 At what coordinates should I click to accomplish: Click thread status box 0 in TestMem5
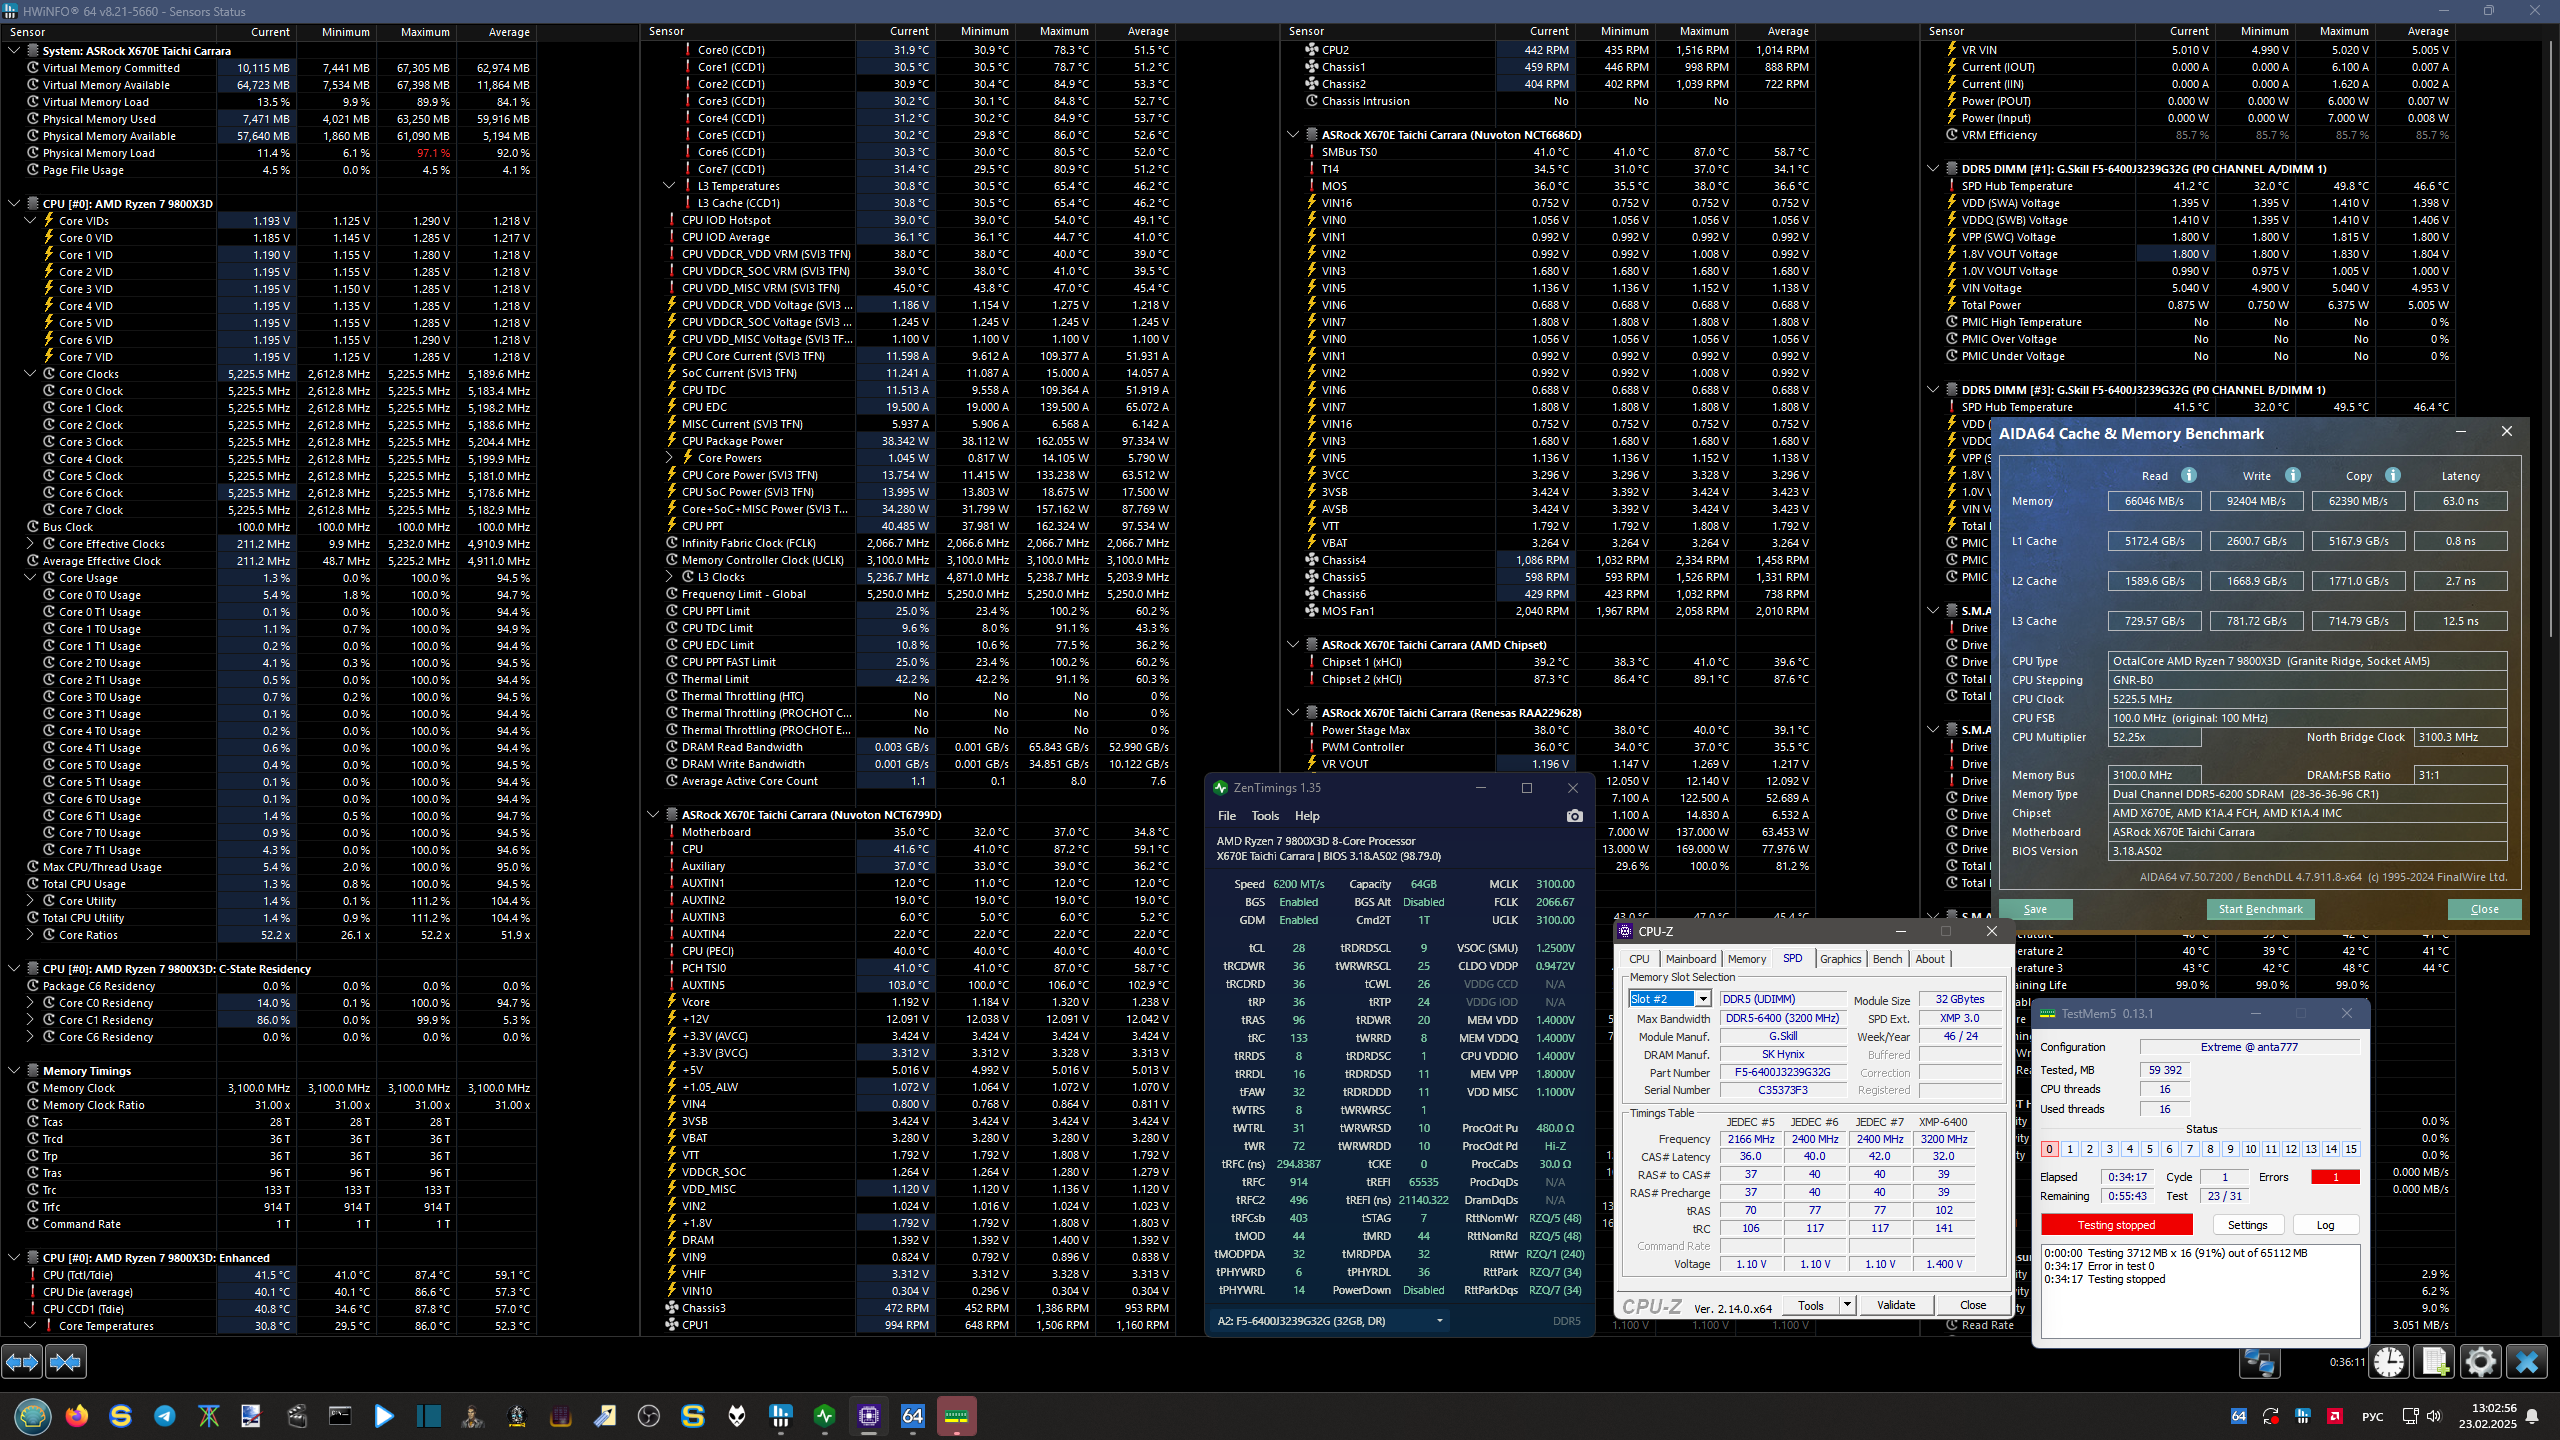click(x=2049, y=1149)
